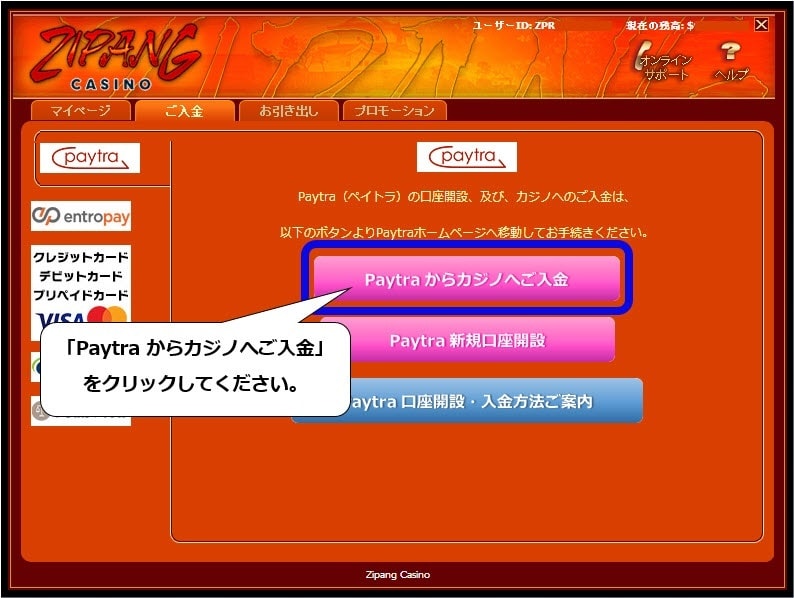Click the Zipang Casino logo
This screenshot has width=794, height=598.
point(114,57)
